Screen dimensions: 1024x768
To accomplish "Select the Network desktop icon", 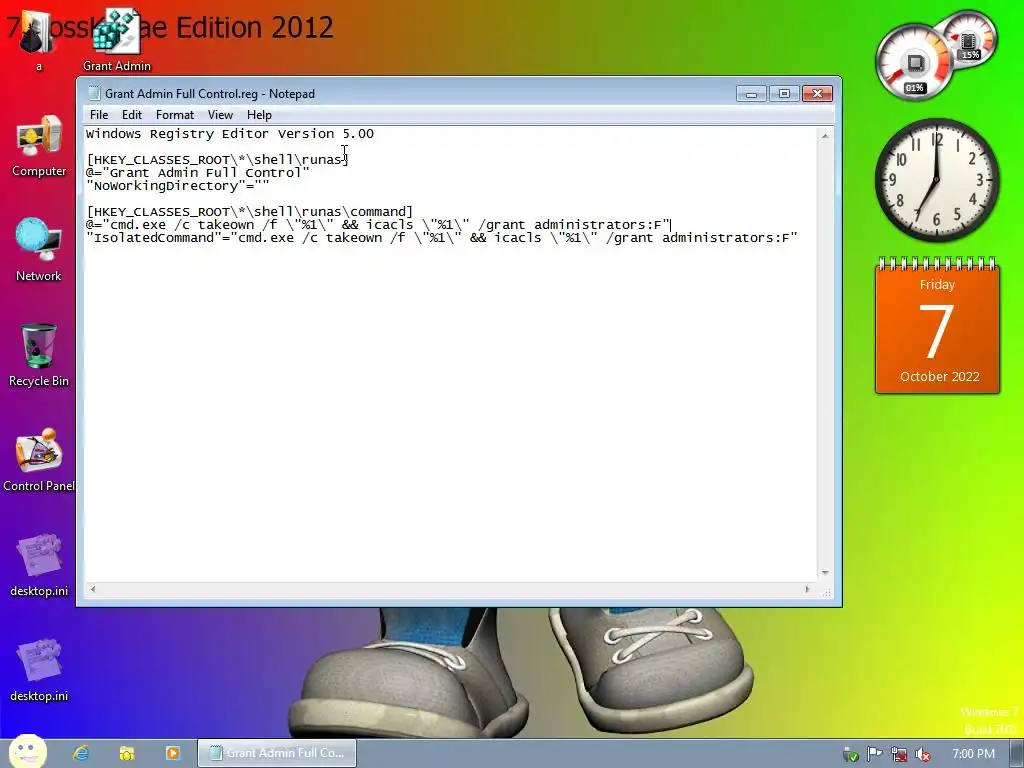I will pyautogui.click(x=39, y=250).
